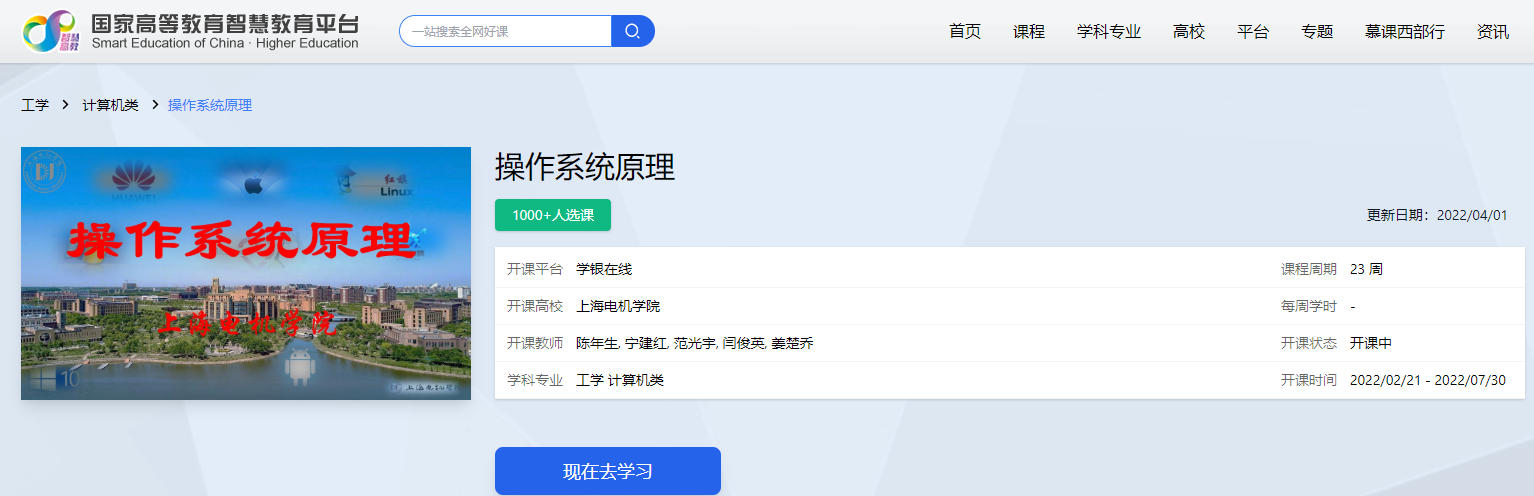Viewport: 1534px width, 496px height.
Task: Select 学科专业 in the top navigation
Action: [1109, 32]
